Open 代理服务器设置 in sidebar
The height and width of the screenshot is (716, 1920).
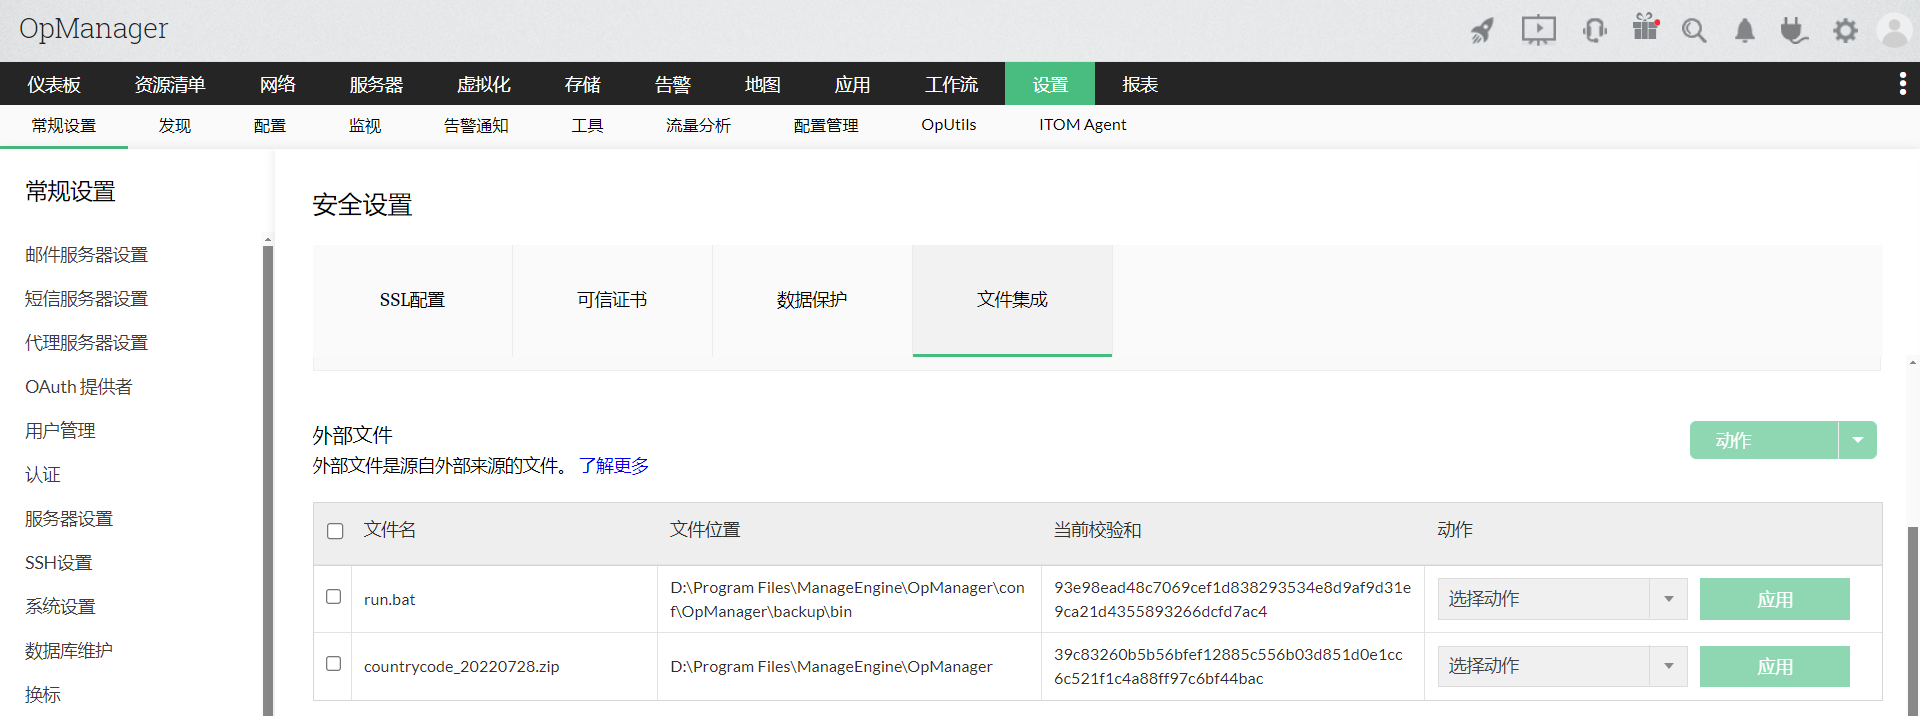[87, 343]
